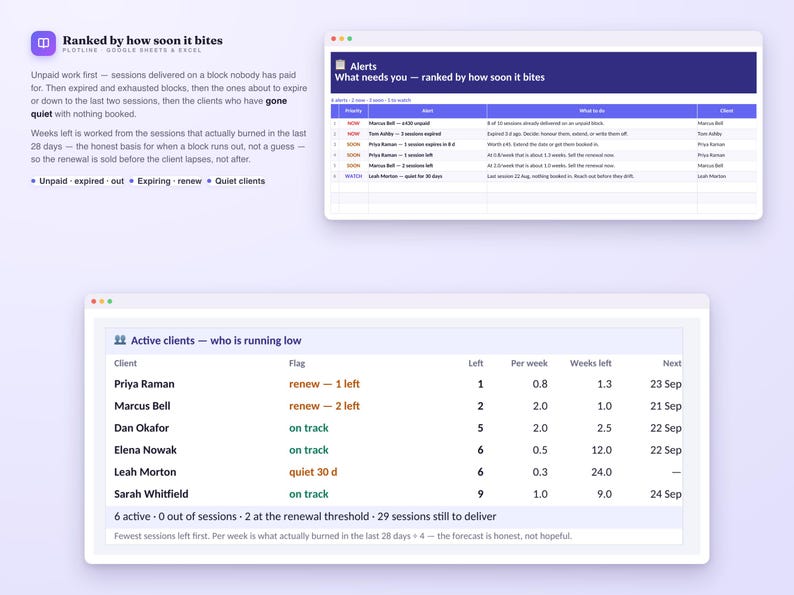Click 'renew — 1 left' flag
The width and height of the screenshot is (794, 595).
[x=324, y=384]
